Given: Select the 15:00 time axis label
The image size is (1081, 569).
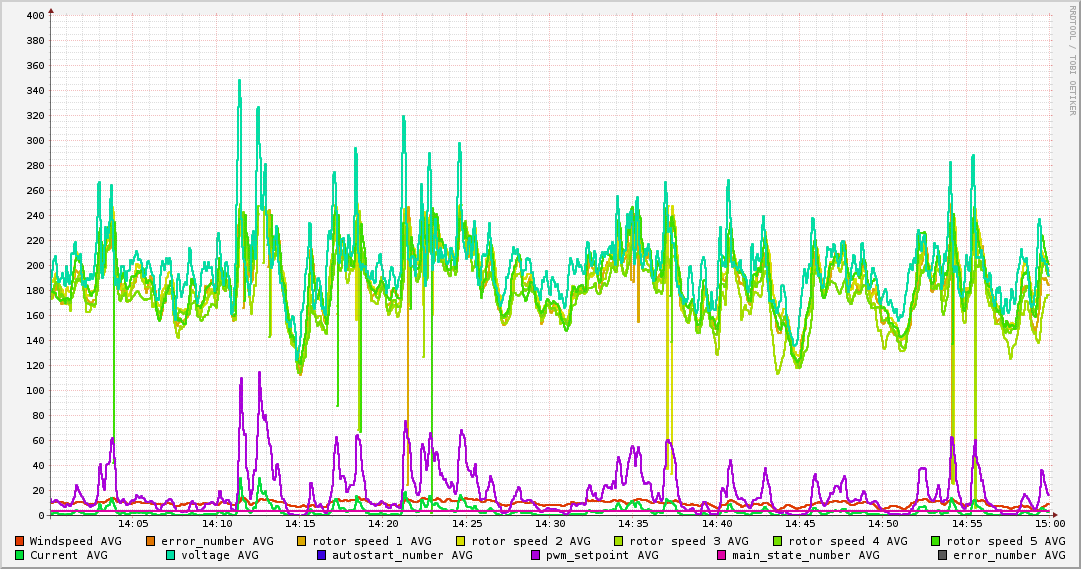Looking at the screenshot, I should 1050,524.
